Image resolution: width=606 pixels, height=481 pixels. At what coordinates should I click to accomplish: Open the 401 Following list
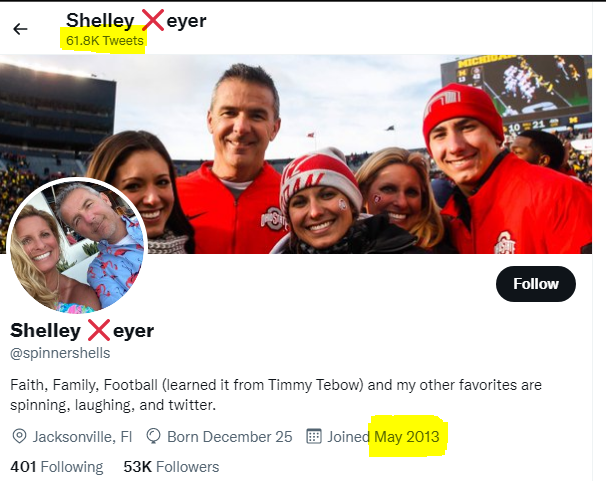coord(56,466)
